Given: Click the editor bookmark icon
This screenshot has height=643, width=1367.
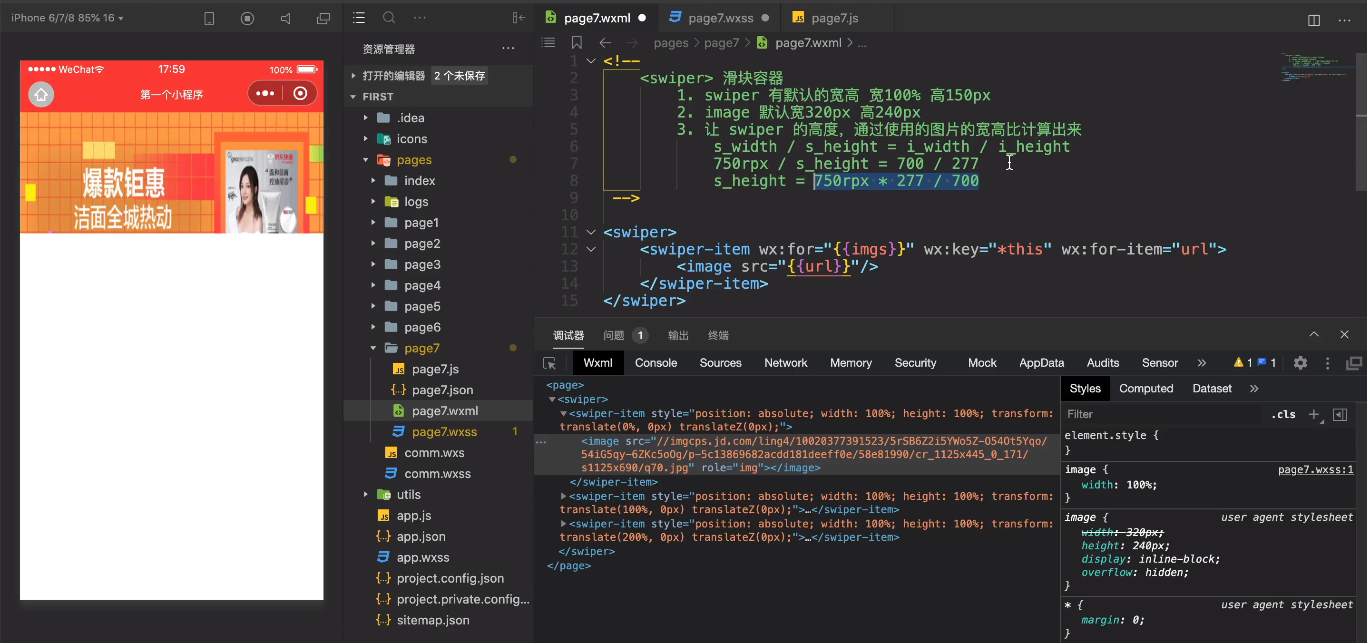Looking at the screenshot, I should [x=576, y=43].
